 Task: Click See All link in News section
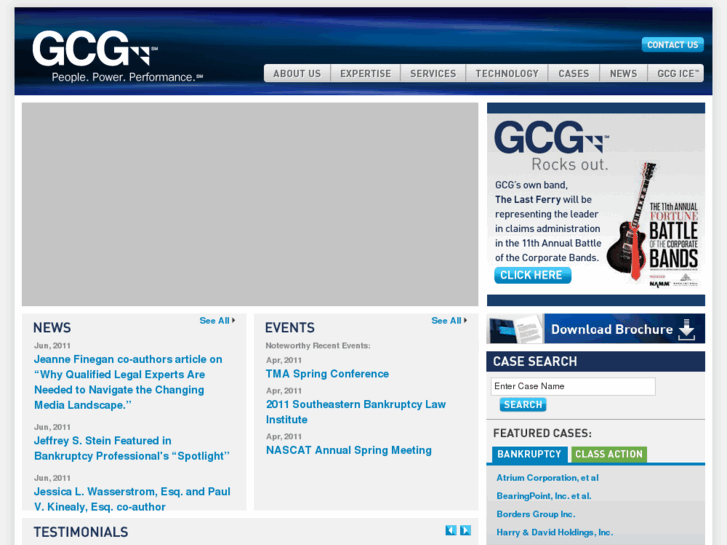[x=217, y=321]
